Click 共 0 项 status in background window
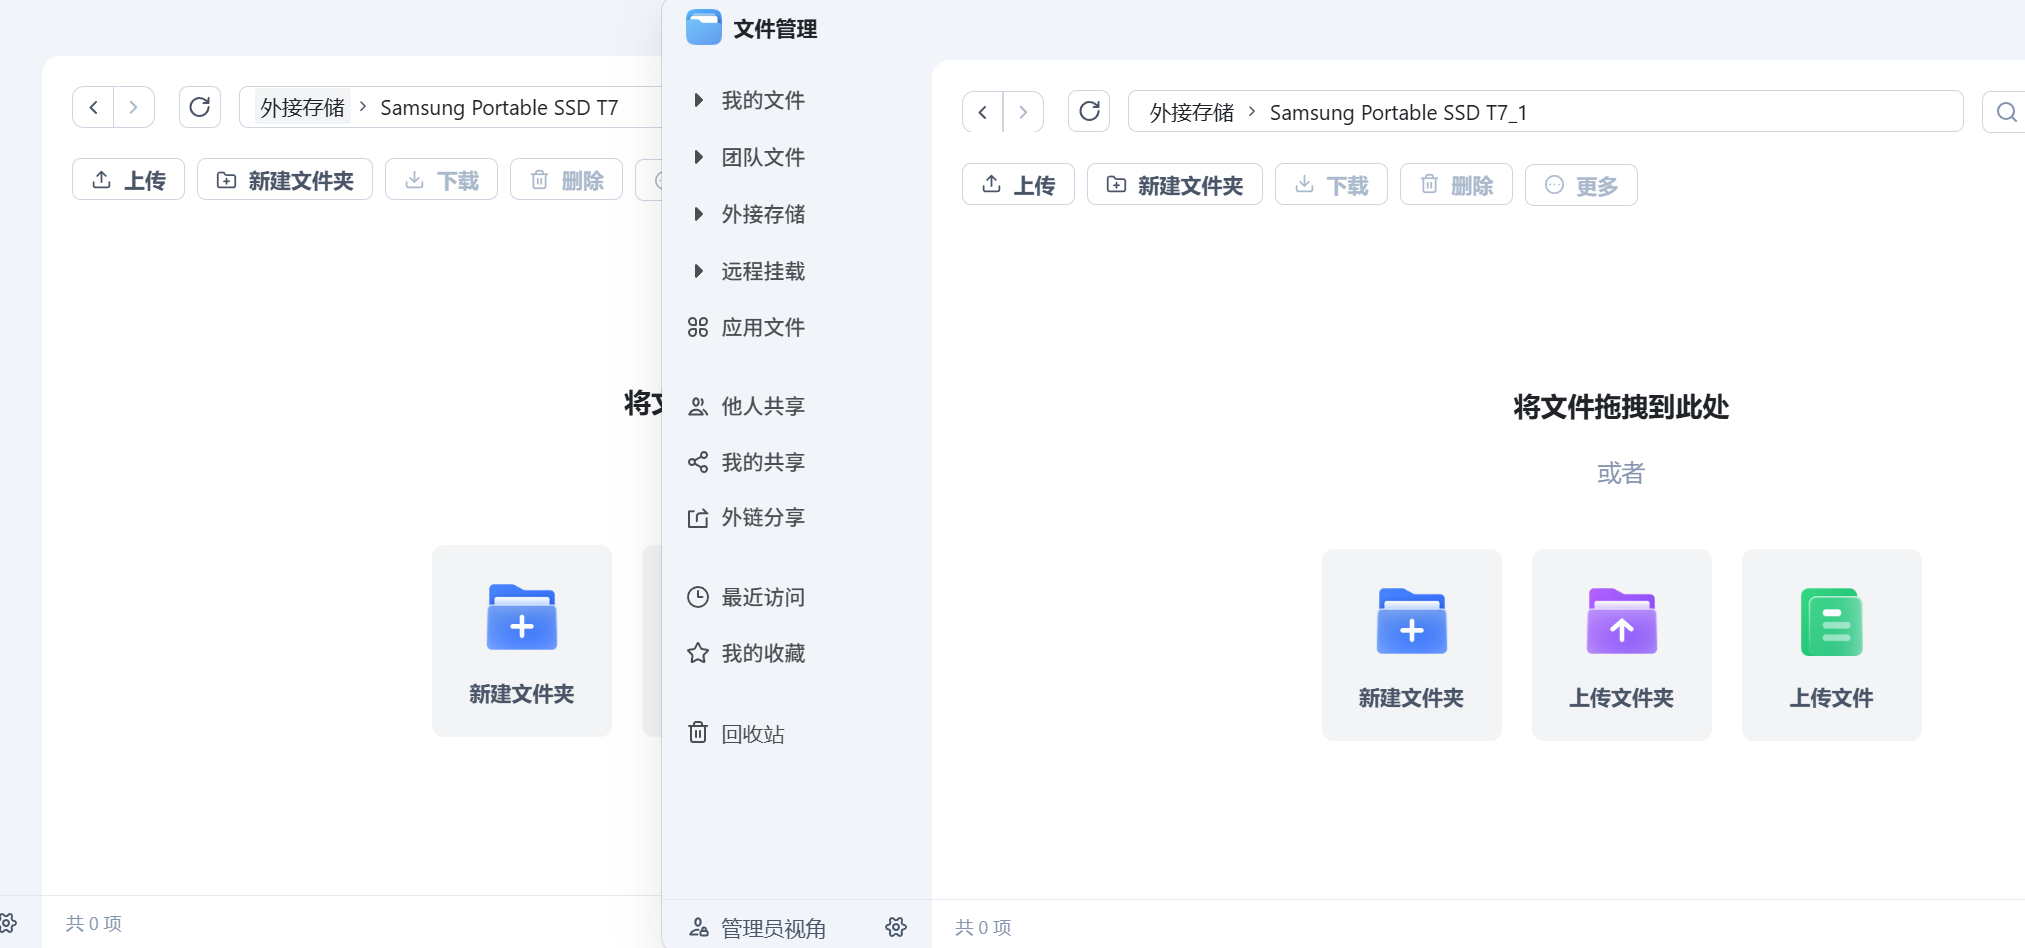Image resolution: width=2025 pixels, height=948 pixels. pyautogui.click(x=94, y=923)
